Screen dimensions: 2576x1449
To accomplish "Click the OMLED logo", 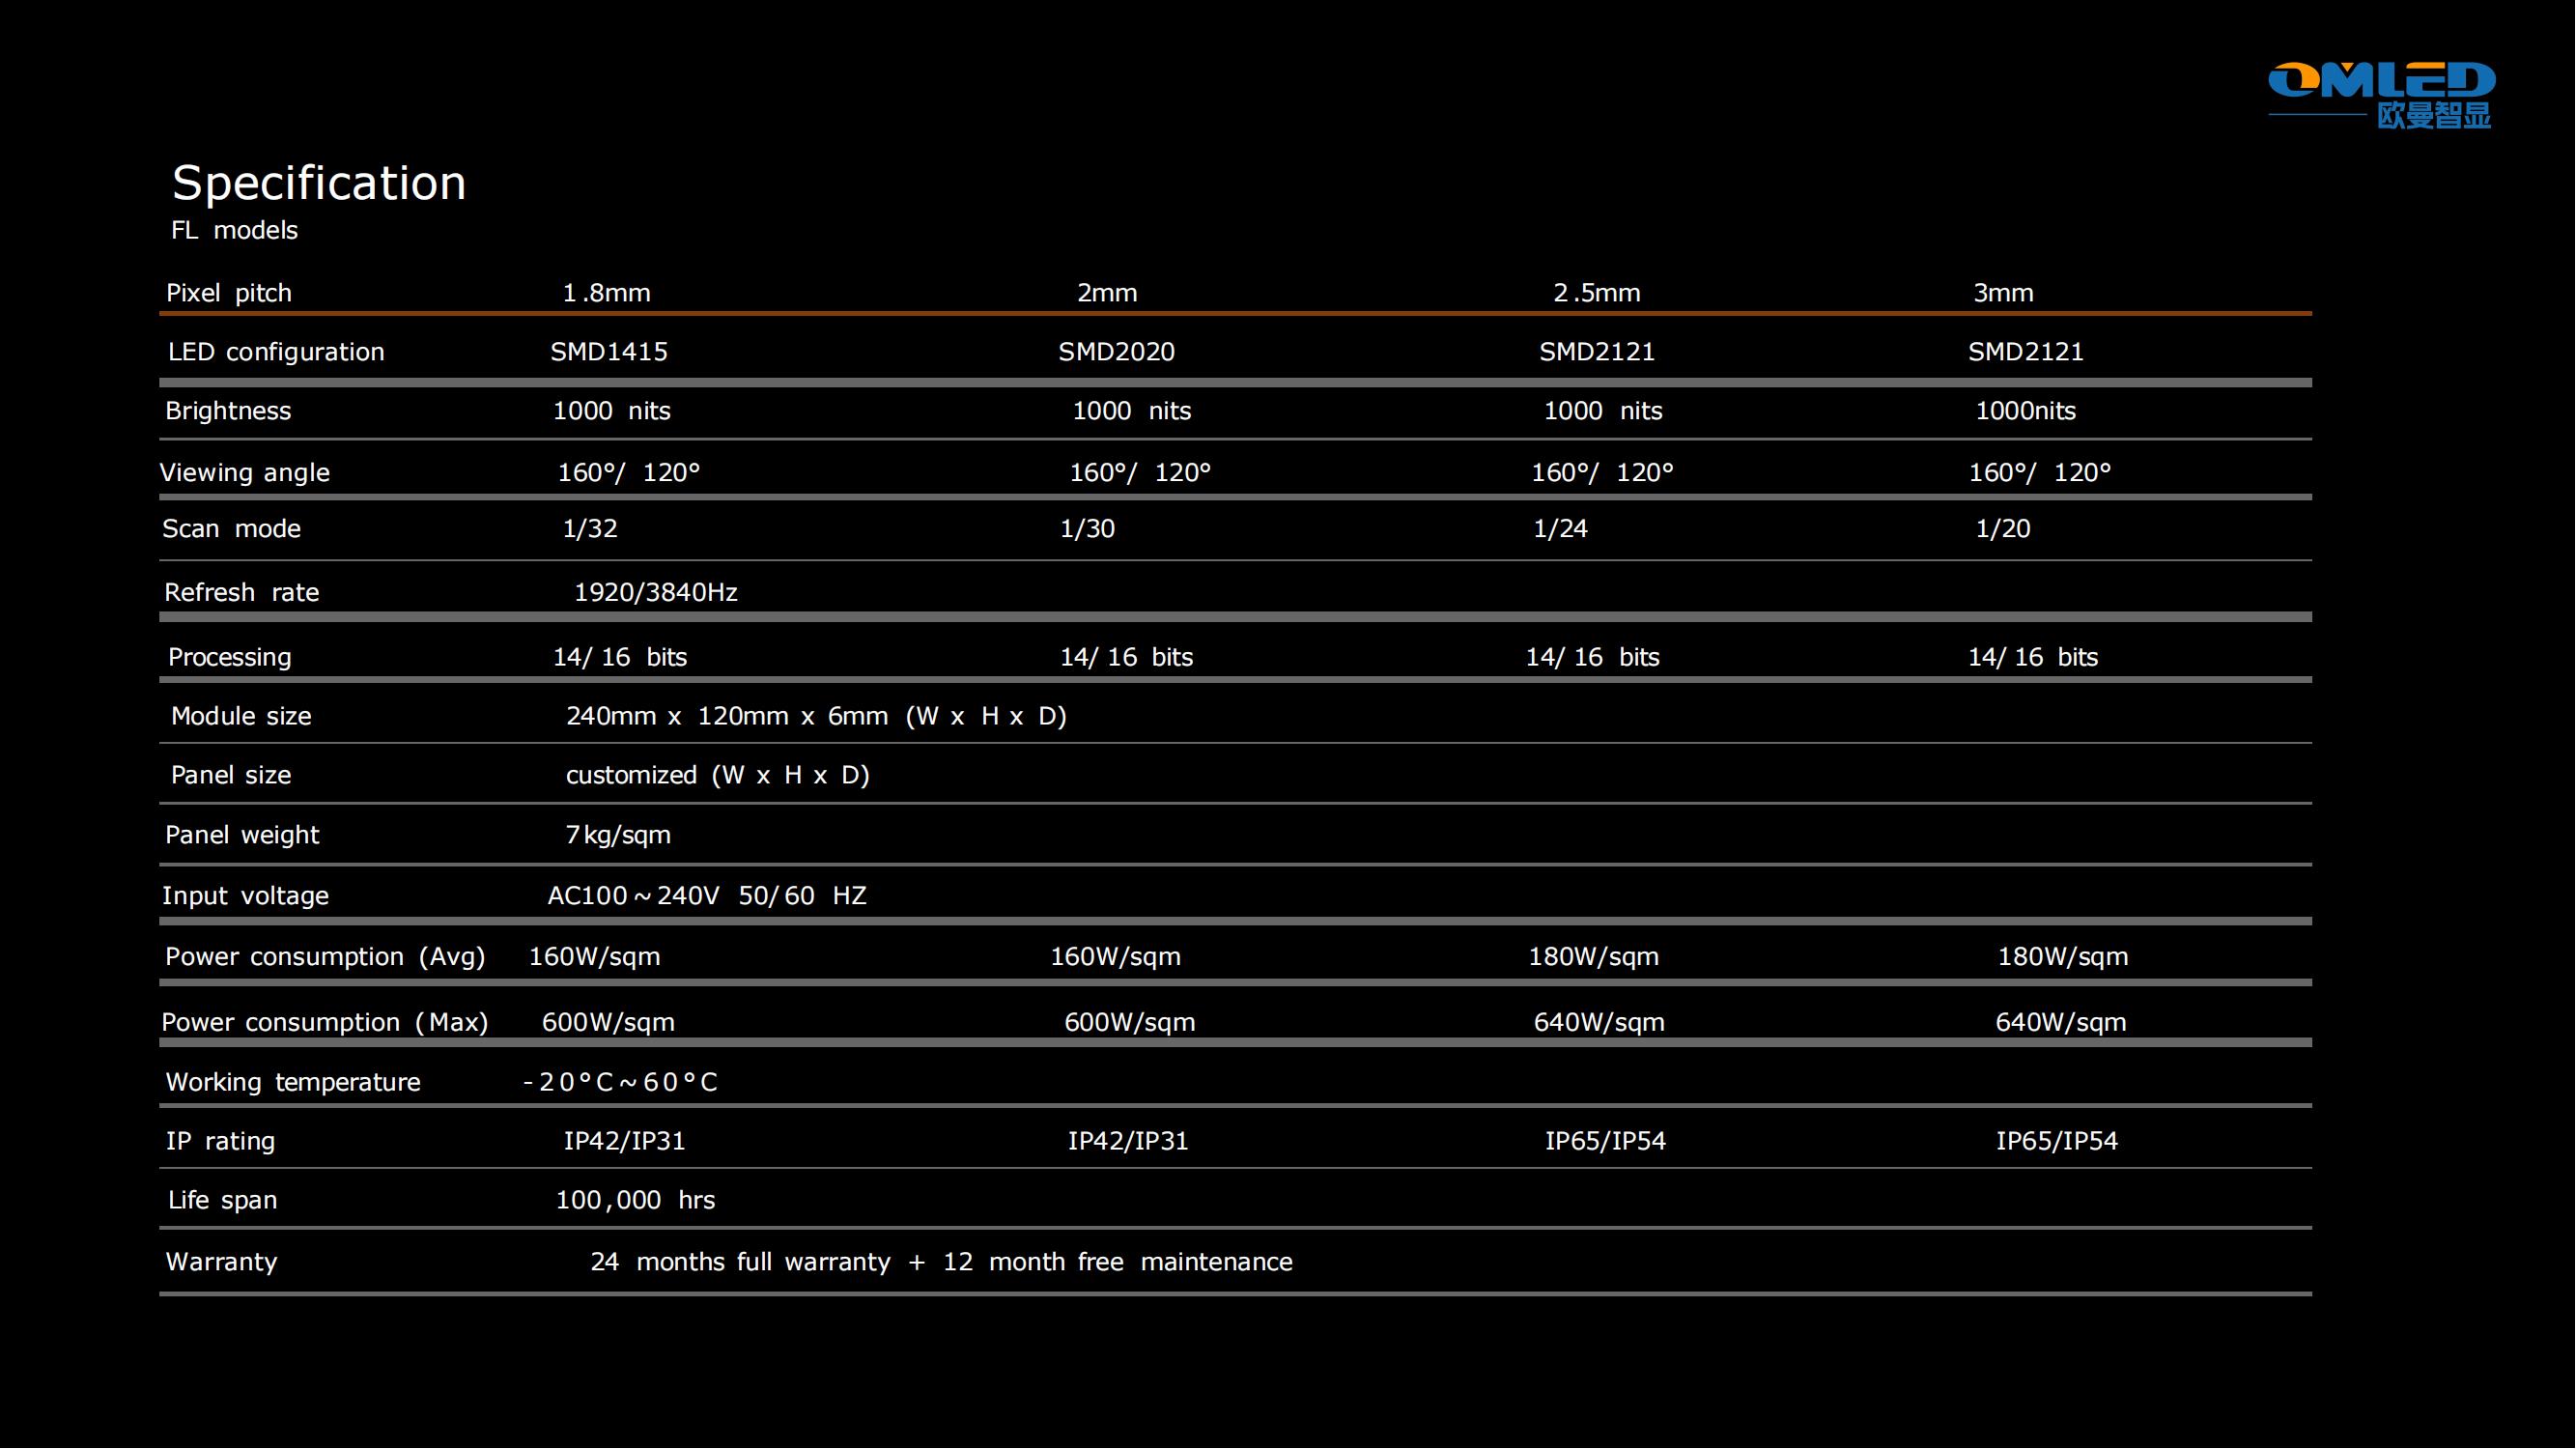I will pyautogui.click(x=2382, y=95).
